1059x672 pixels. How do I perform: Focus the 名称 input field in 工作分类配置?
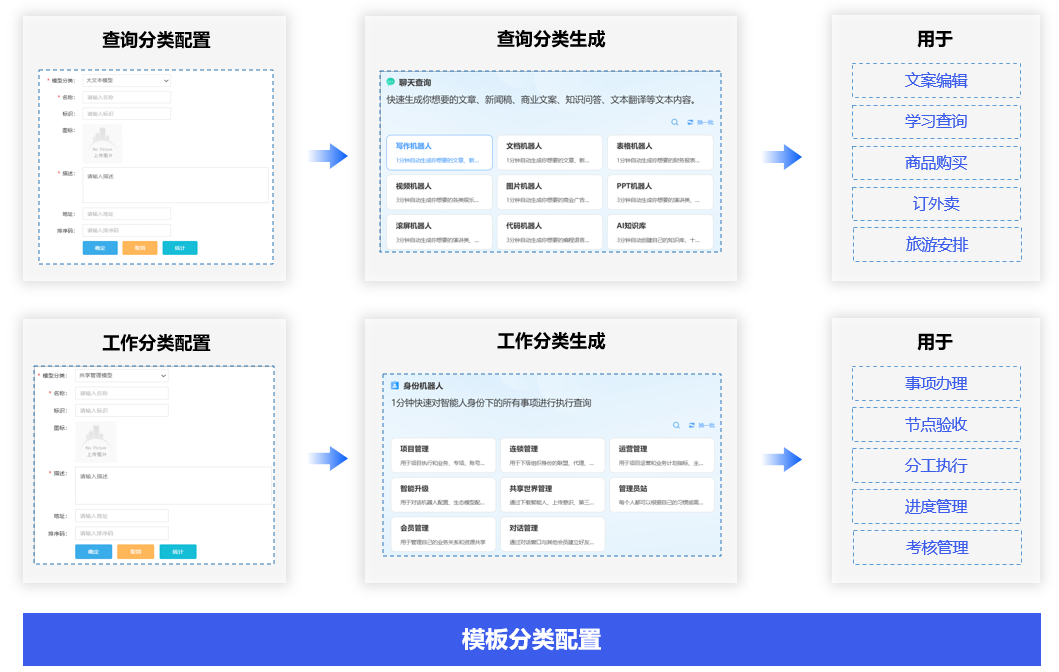click(x=122, y=393)
